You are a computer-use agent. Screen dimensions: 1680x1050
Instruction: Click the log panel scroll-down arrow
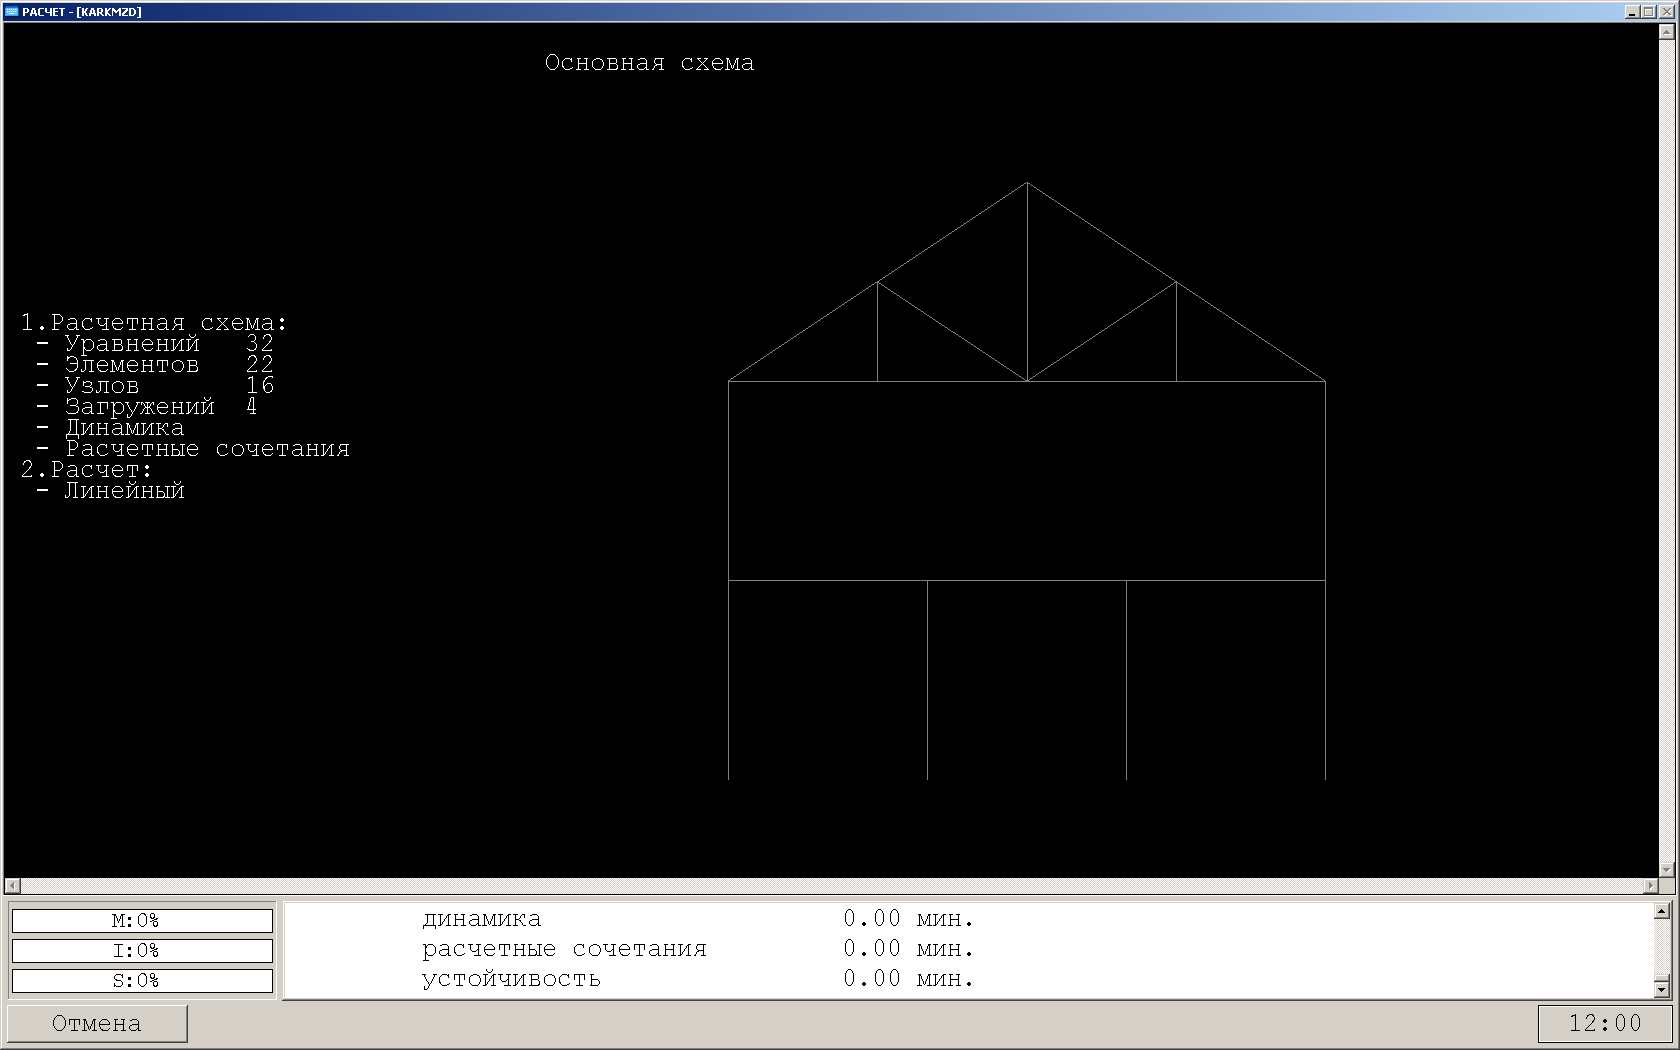click(x=1662, y=989)
